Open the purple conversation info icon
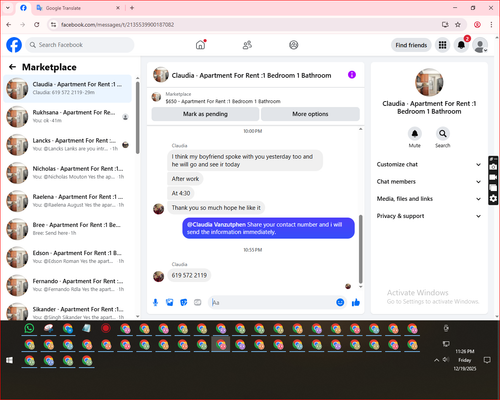 click(352, 75)
